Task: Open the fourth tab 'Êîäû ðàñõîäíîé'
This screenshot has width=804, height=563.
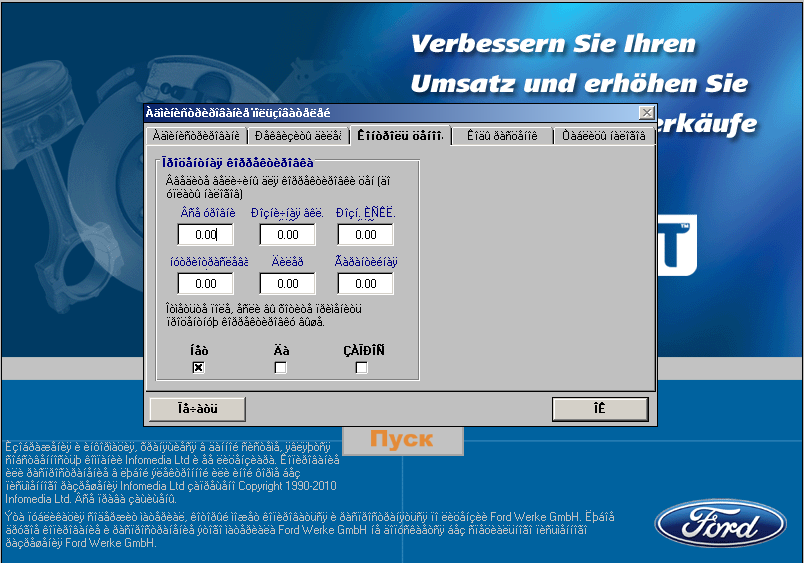Action: click(502, 136)
